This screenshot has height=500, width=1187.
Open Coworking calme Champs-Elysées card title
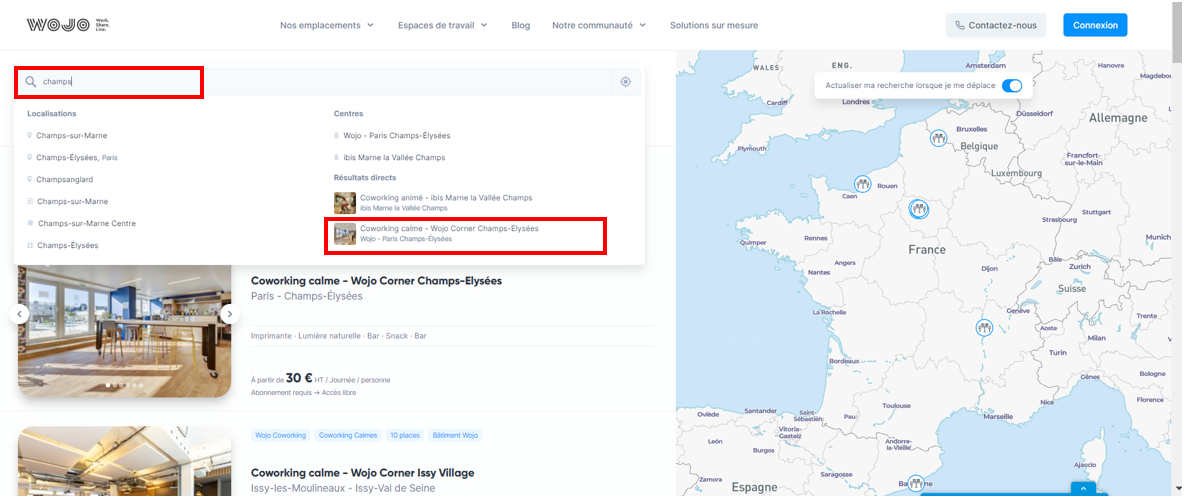(376, 280)
